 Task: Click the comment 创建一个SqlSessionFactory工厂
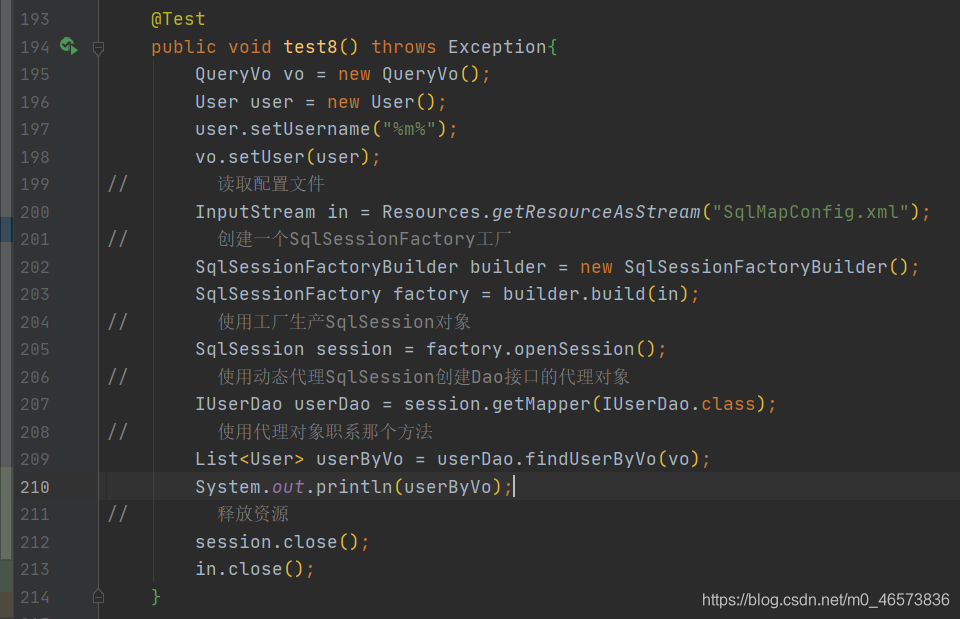point(364,239)
